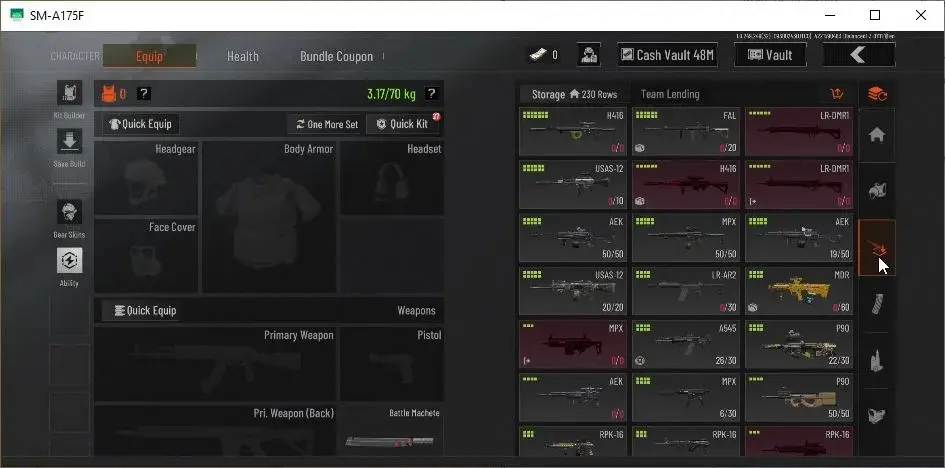Open the Bundle Coupon tab
This screenshot has width=945, height=468.
click(x=336, y=56)
